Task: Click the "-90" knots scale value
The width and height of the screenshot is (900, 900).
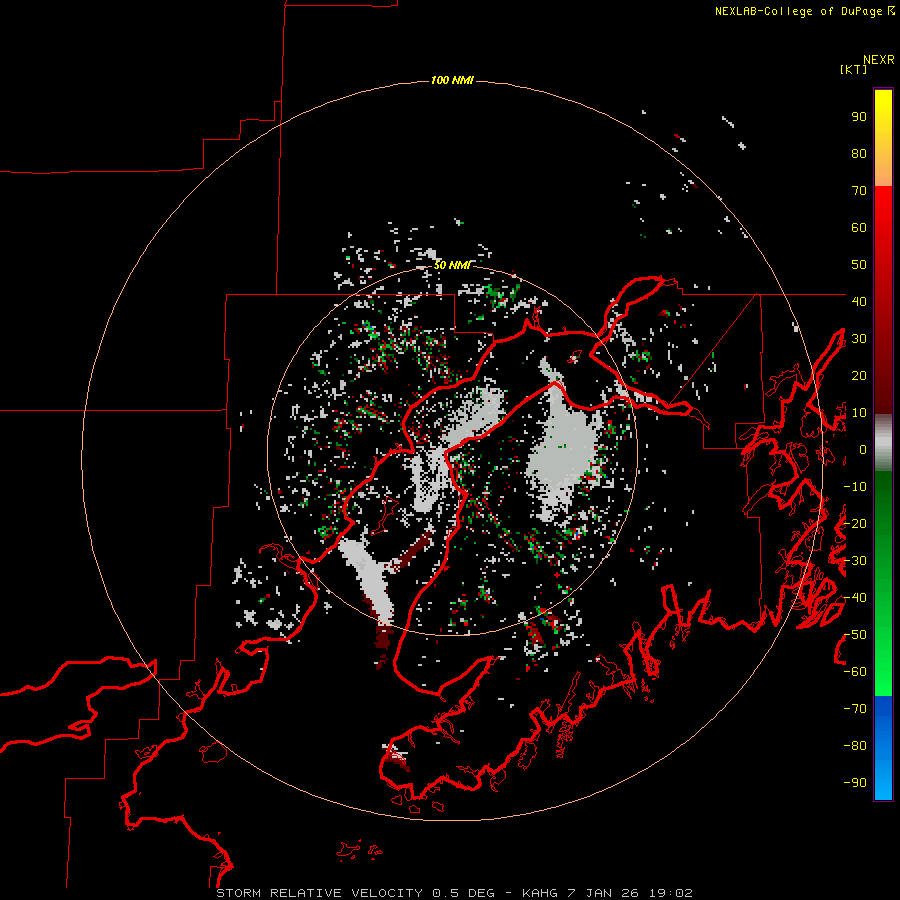Action: [855, 783]
